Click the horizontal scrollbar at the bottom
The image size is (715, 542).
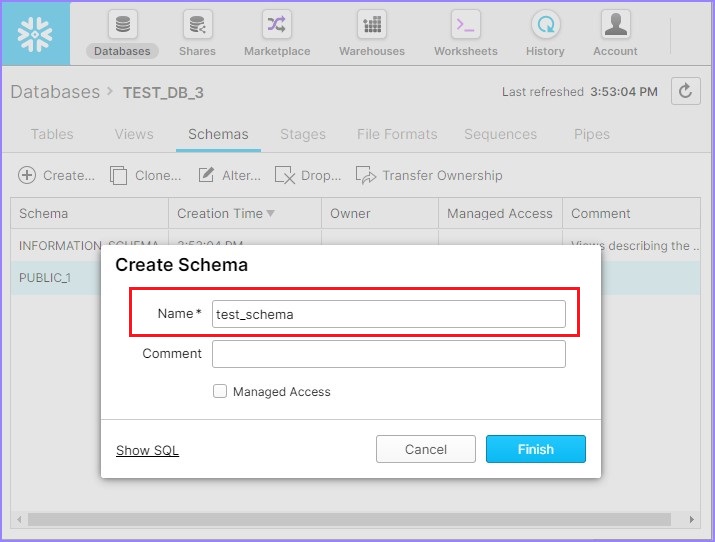tap(350, 519)
